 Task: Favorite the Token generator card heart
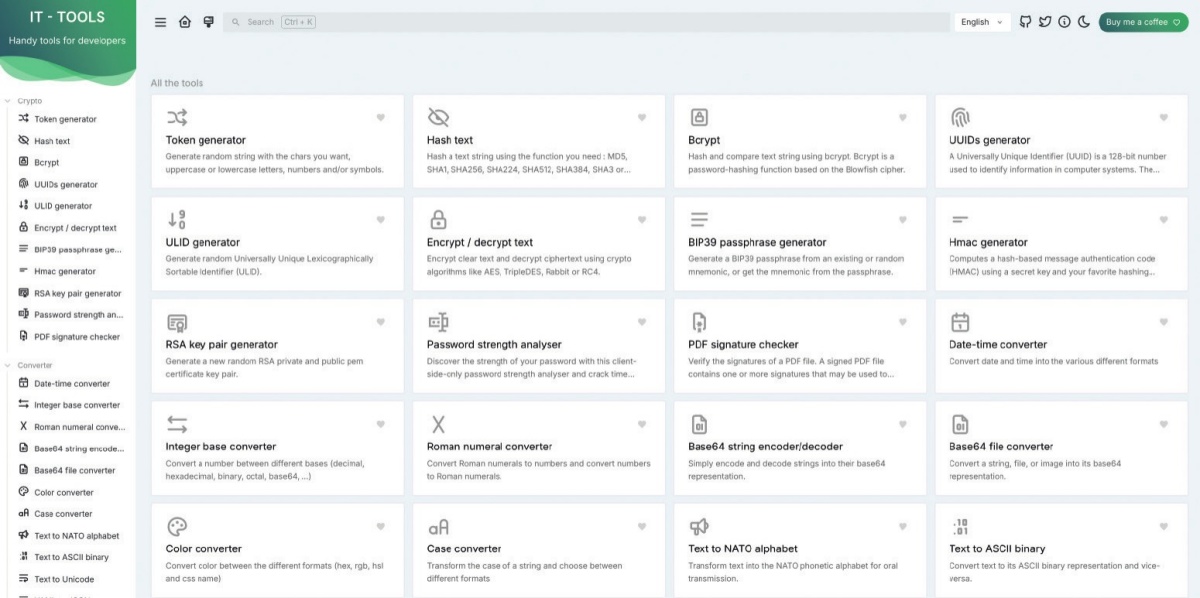click(380, 118)
